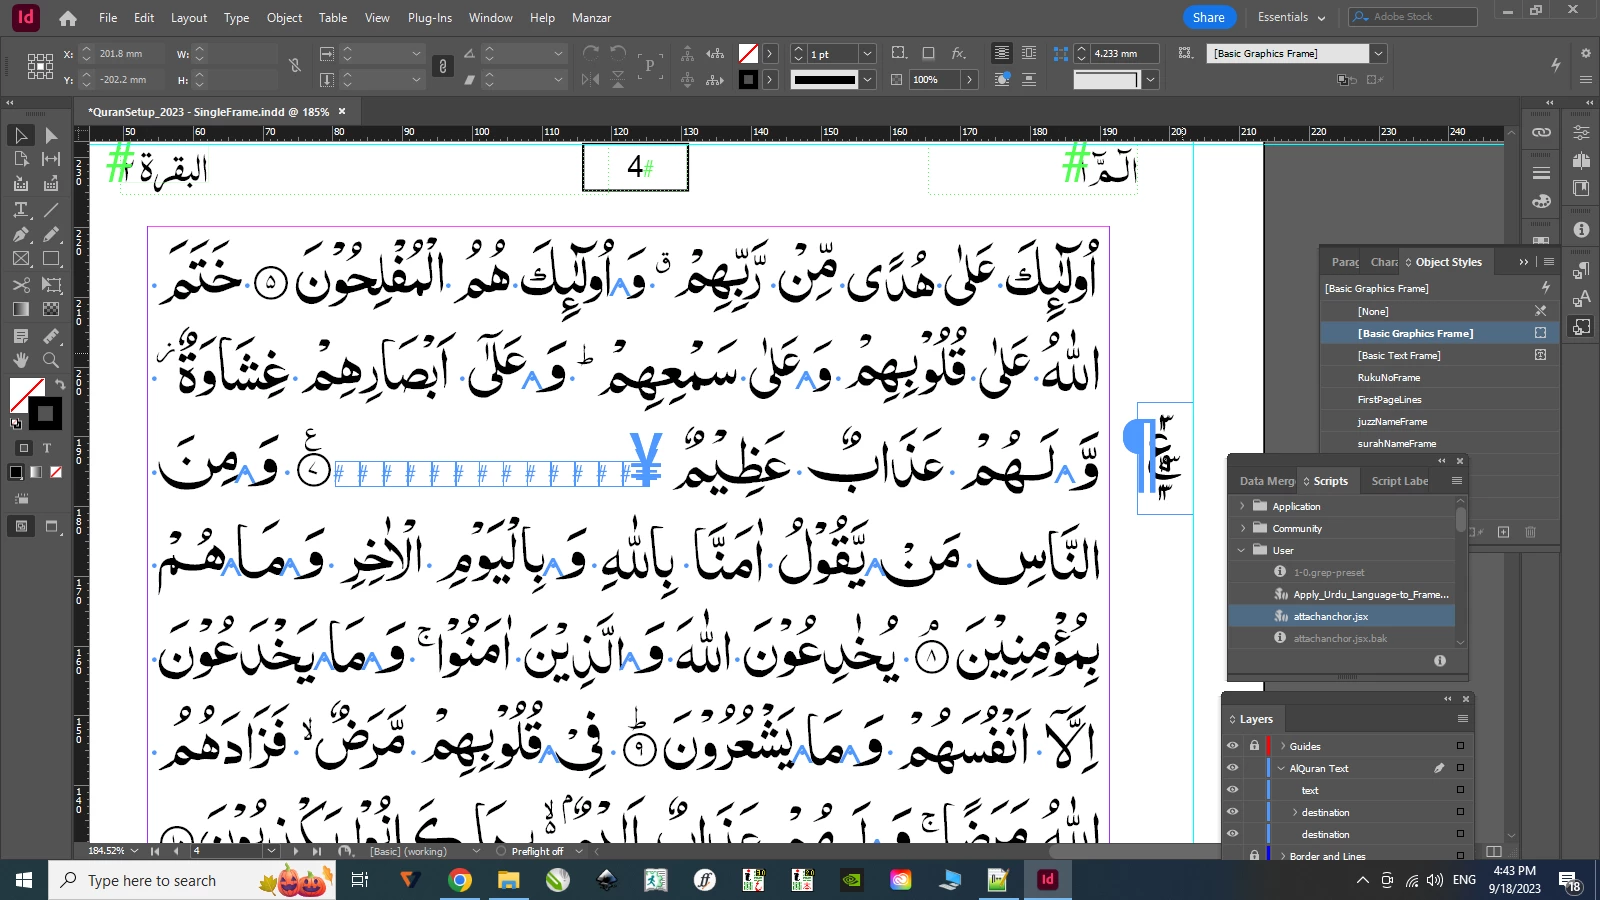The image size is (1600, 900).
Task: Select the Gradient Feather tool
Action: (51, 310)
